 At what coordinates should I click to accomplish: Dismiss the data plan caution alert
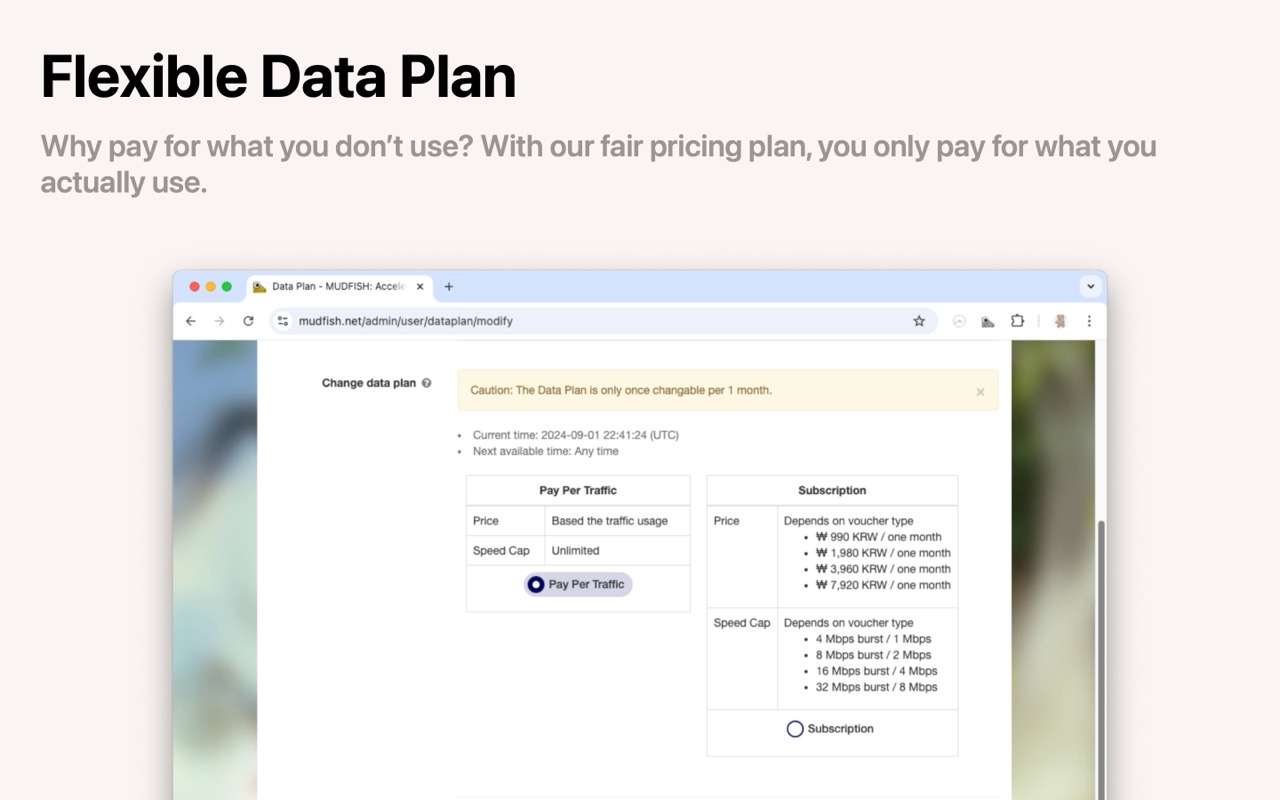[980, 392]
